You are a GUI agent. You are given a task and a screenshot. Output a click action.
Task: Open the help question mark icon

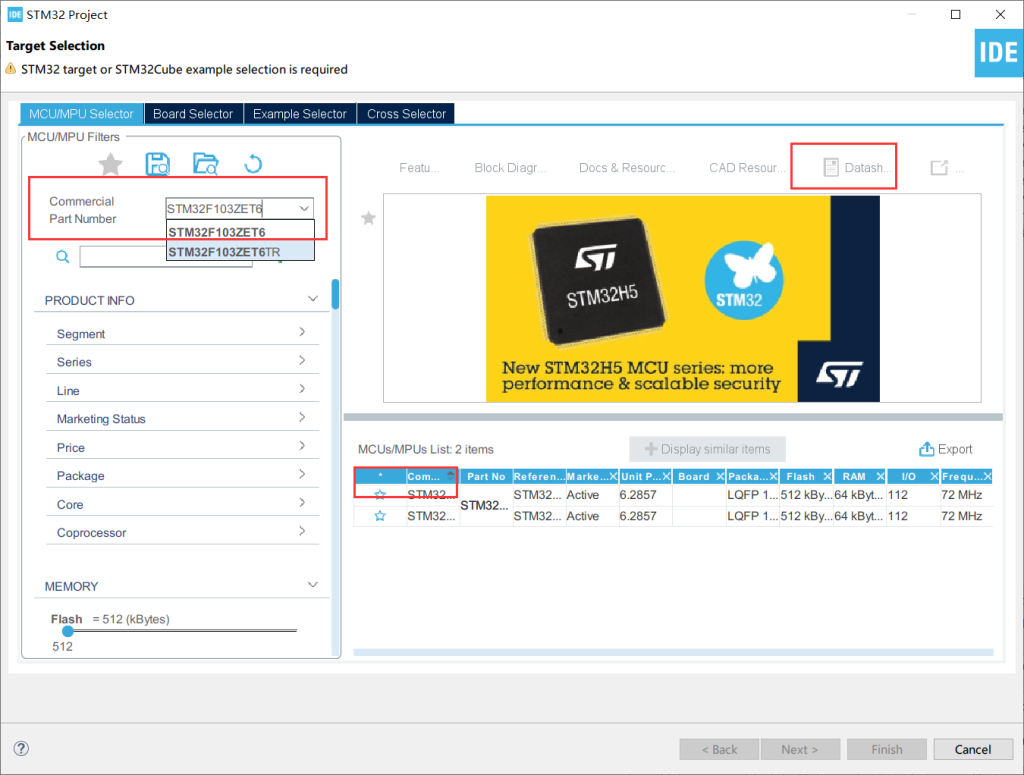coord(21,749)
